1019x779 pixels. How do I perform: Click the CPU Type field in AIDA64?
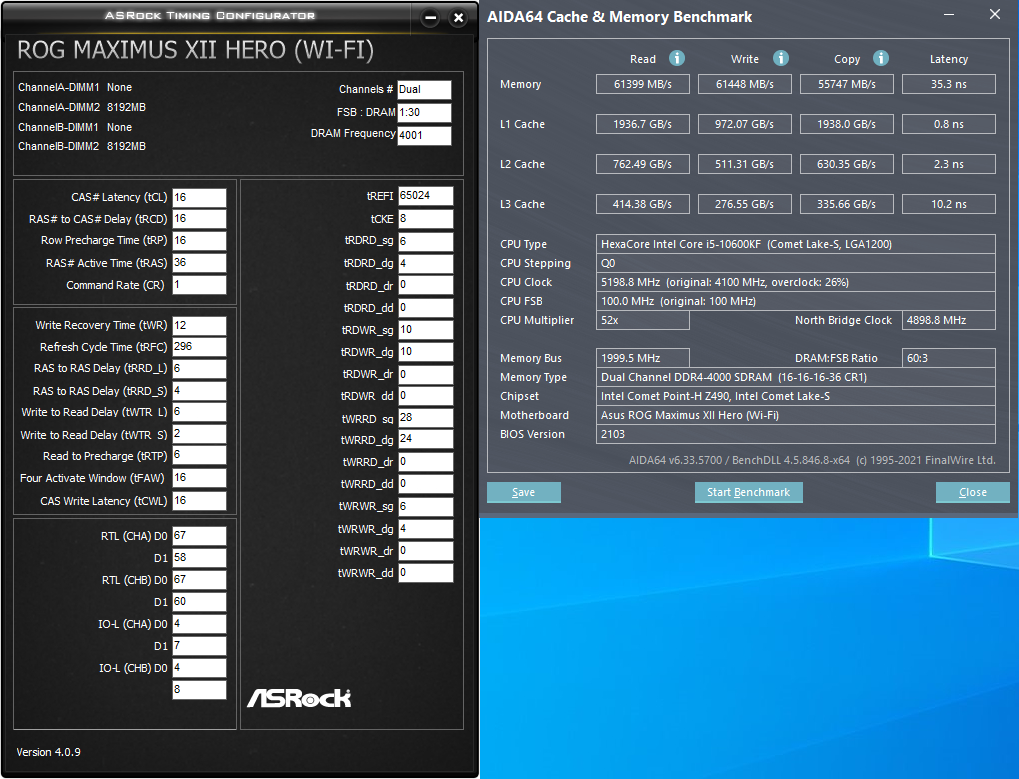coord(795,244)
